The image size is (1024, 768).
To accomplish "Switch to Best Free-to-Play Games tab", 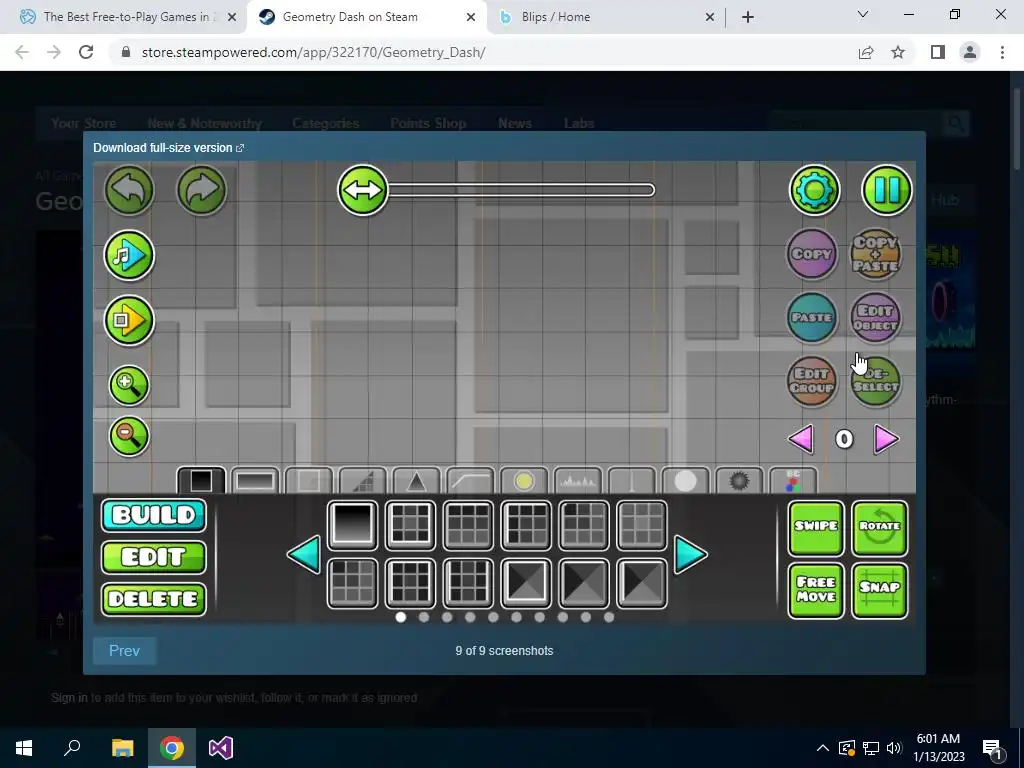I will pyautogui.click(x=127, y=17).
